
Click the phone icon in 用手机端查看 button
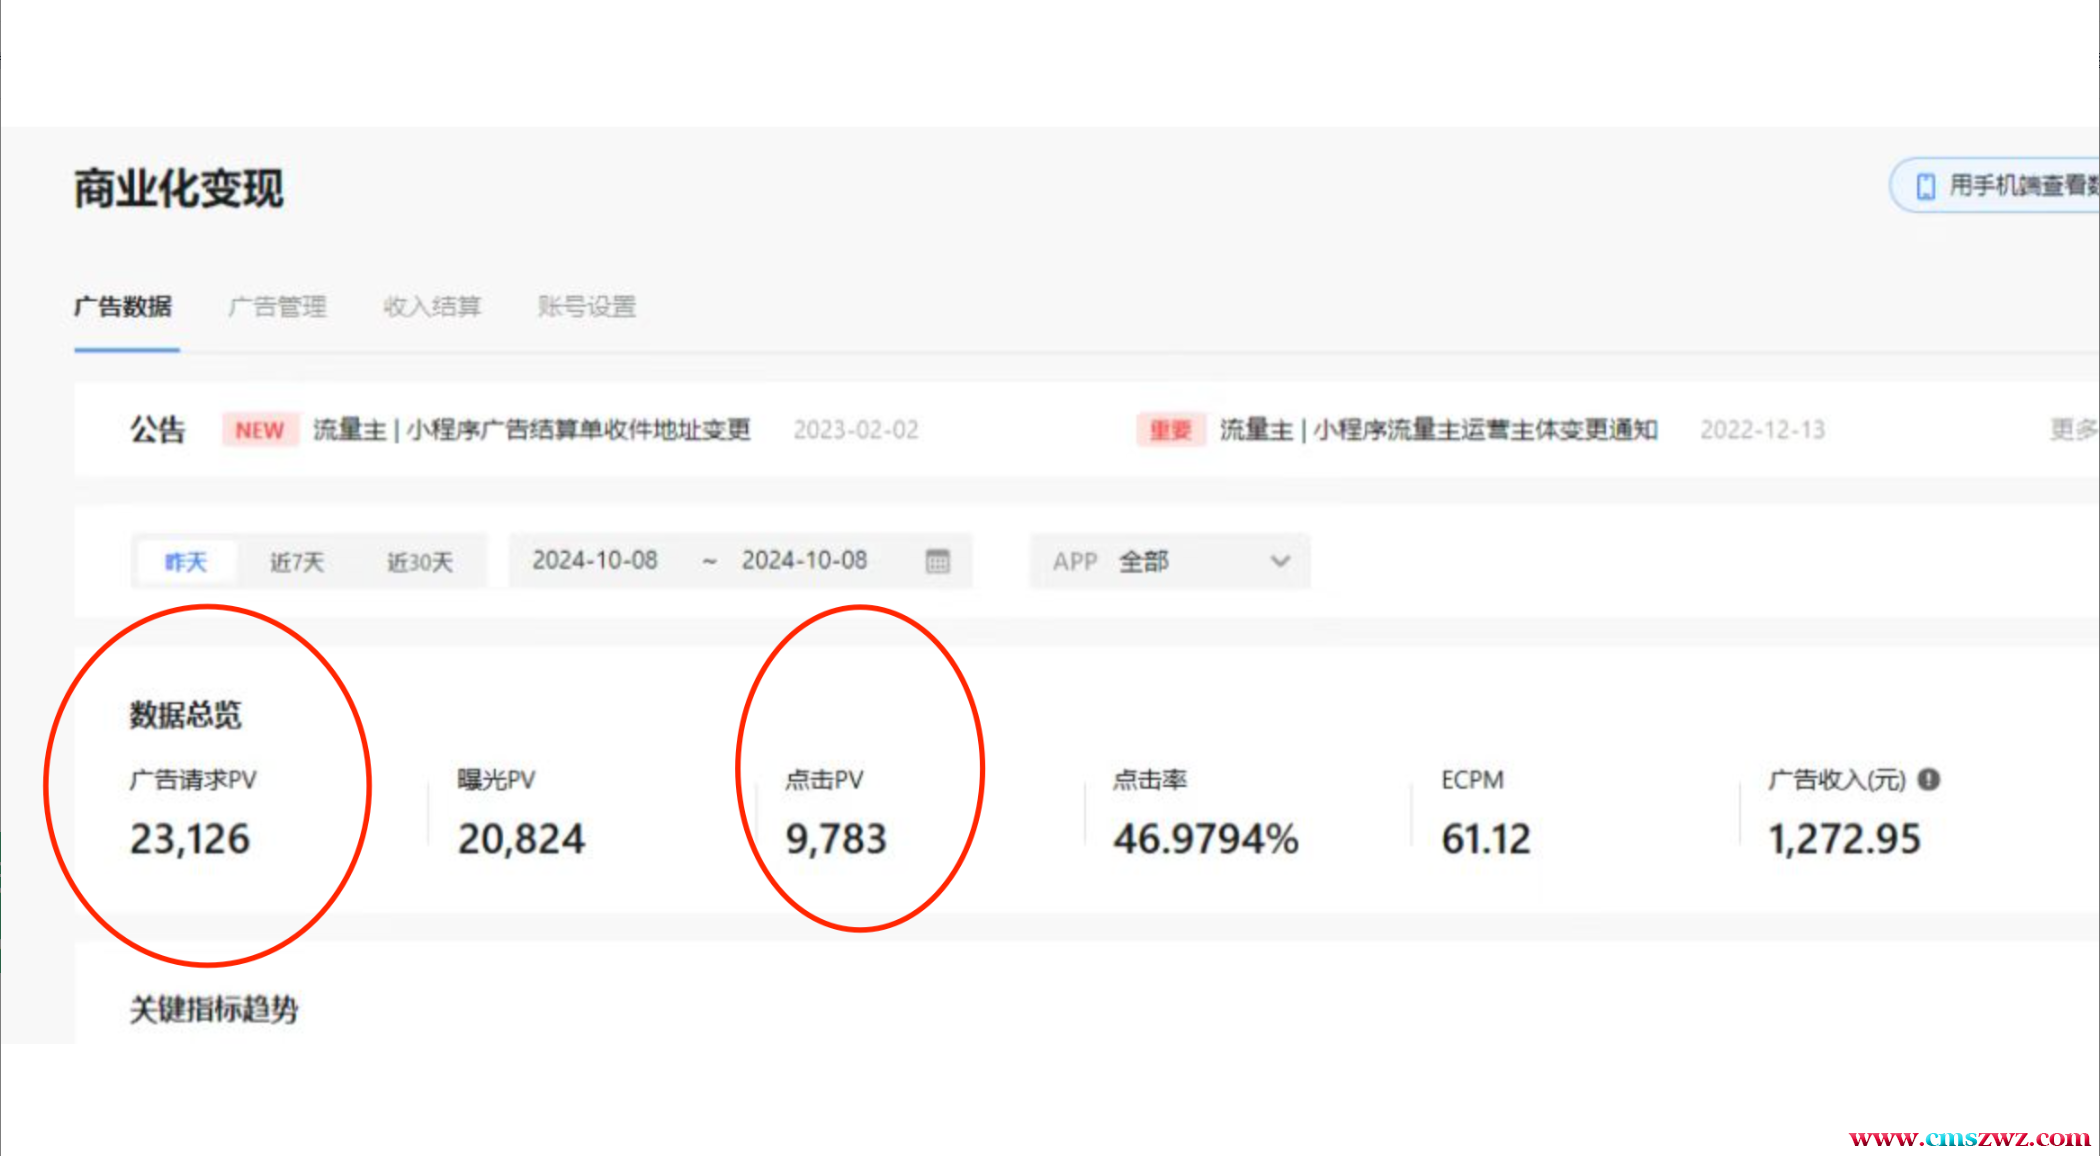(1925, 186)
